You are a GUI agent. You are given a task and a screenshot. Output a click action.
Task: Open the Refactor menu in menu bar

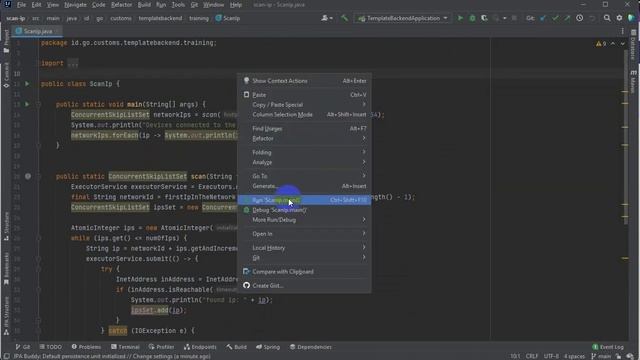[x=121, y=5]
